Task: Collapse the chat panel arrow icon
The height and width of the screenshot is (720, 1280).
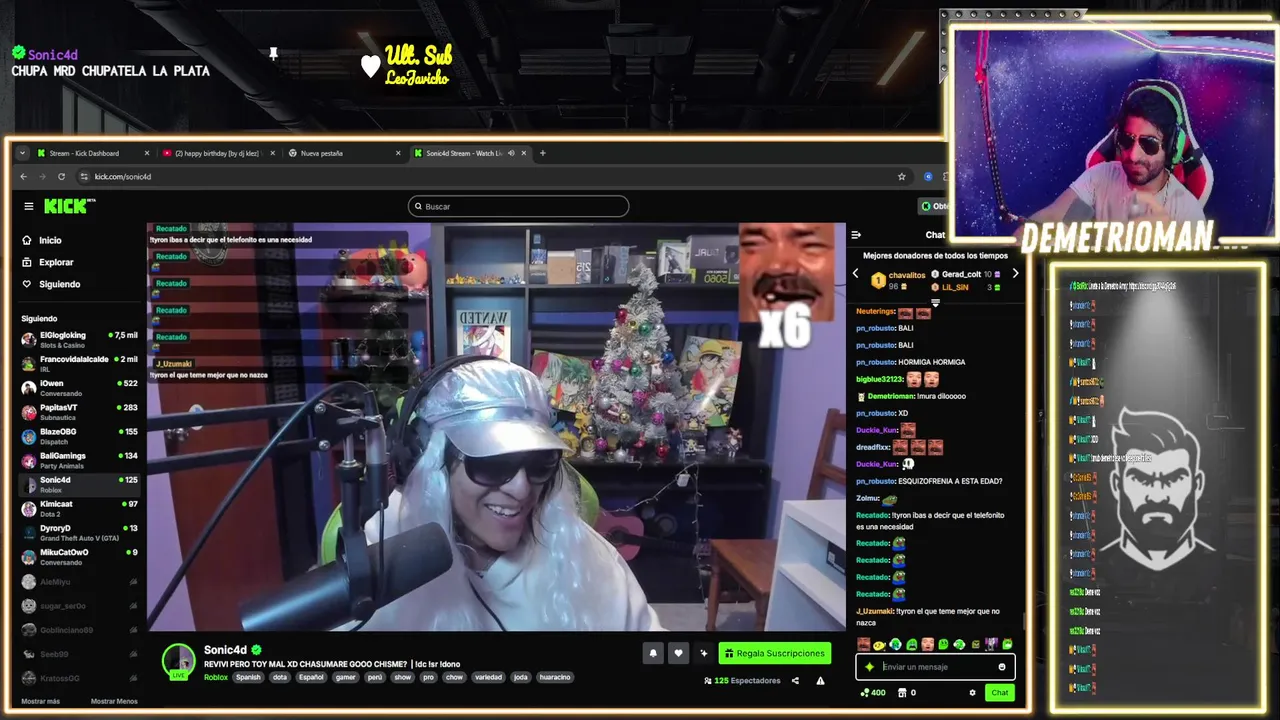Action: (856, 235)
